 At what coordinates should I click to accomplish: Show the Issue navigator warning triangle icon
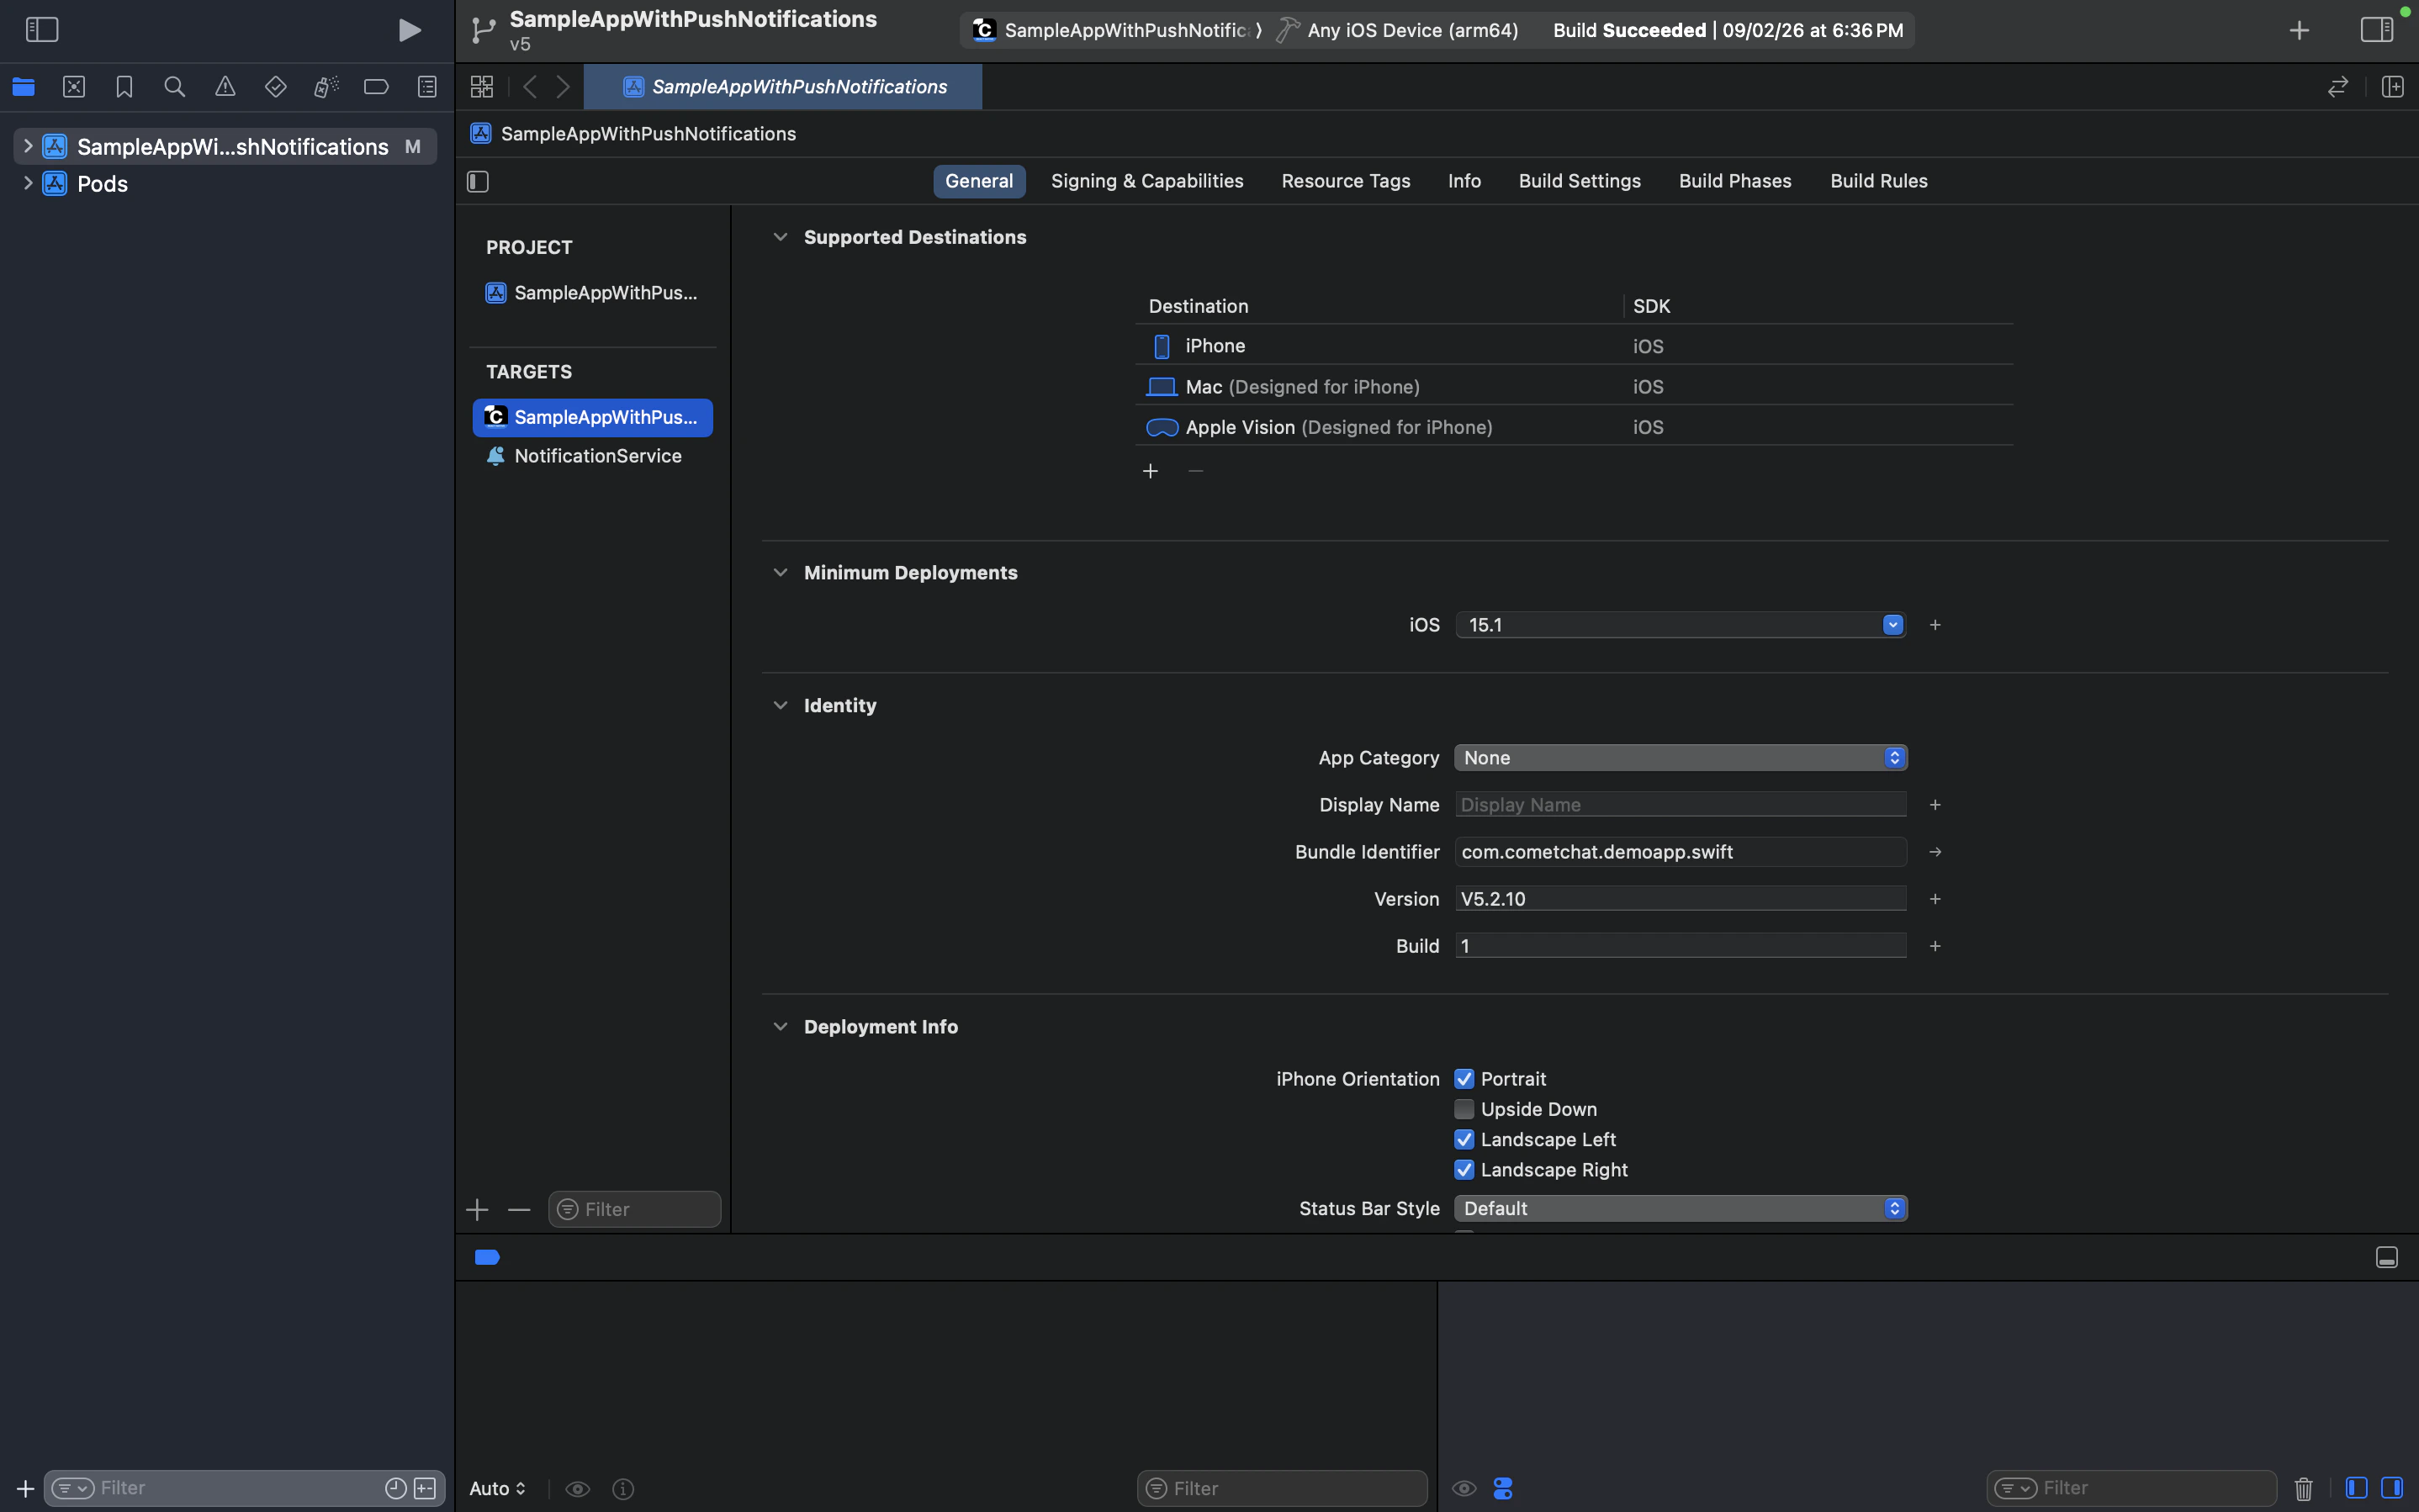point(224,86)
